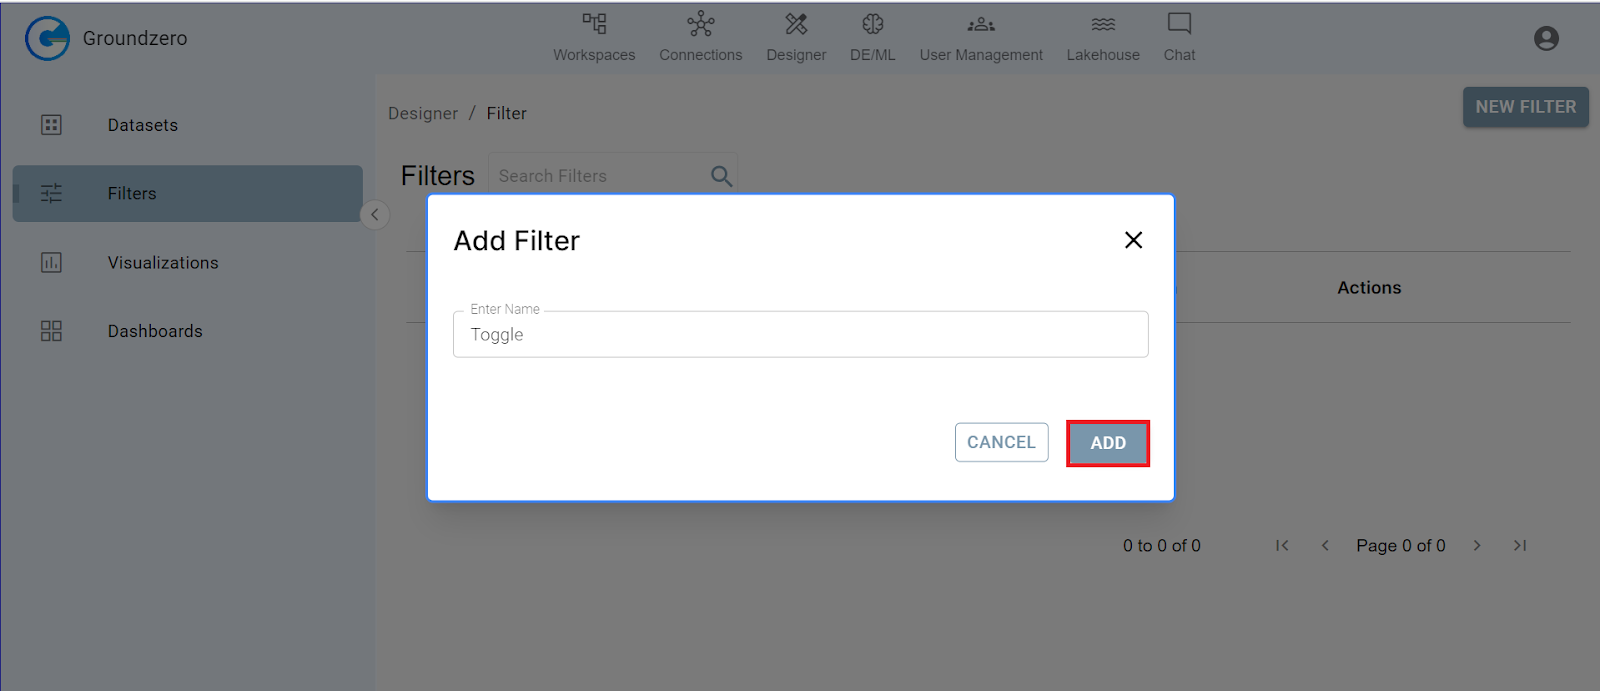The image size is (1600, 691).
Task: Open the Lakehouse waves icon
Action: 1103,23
